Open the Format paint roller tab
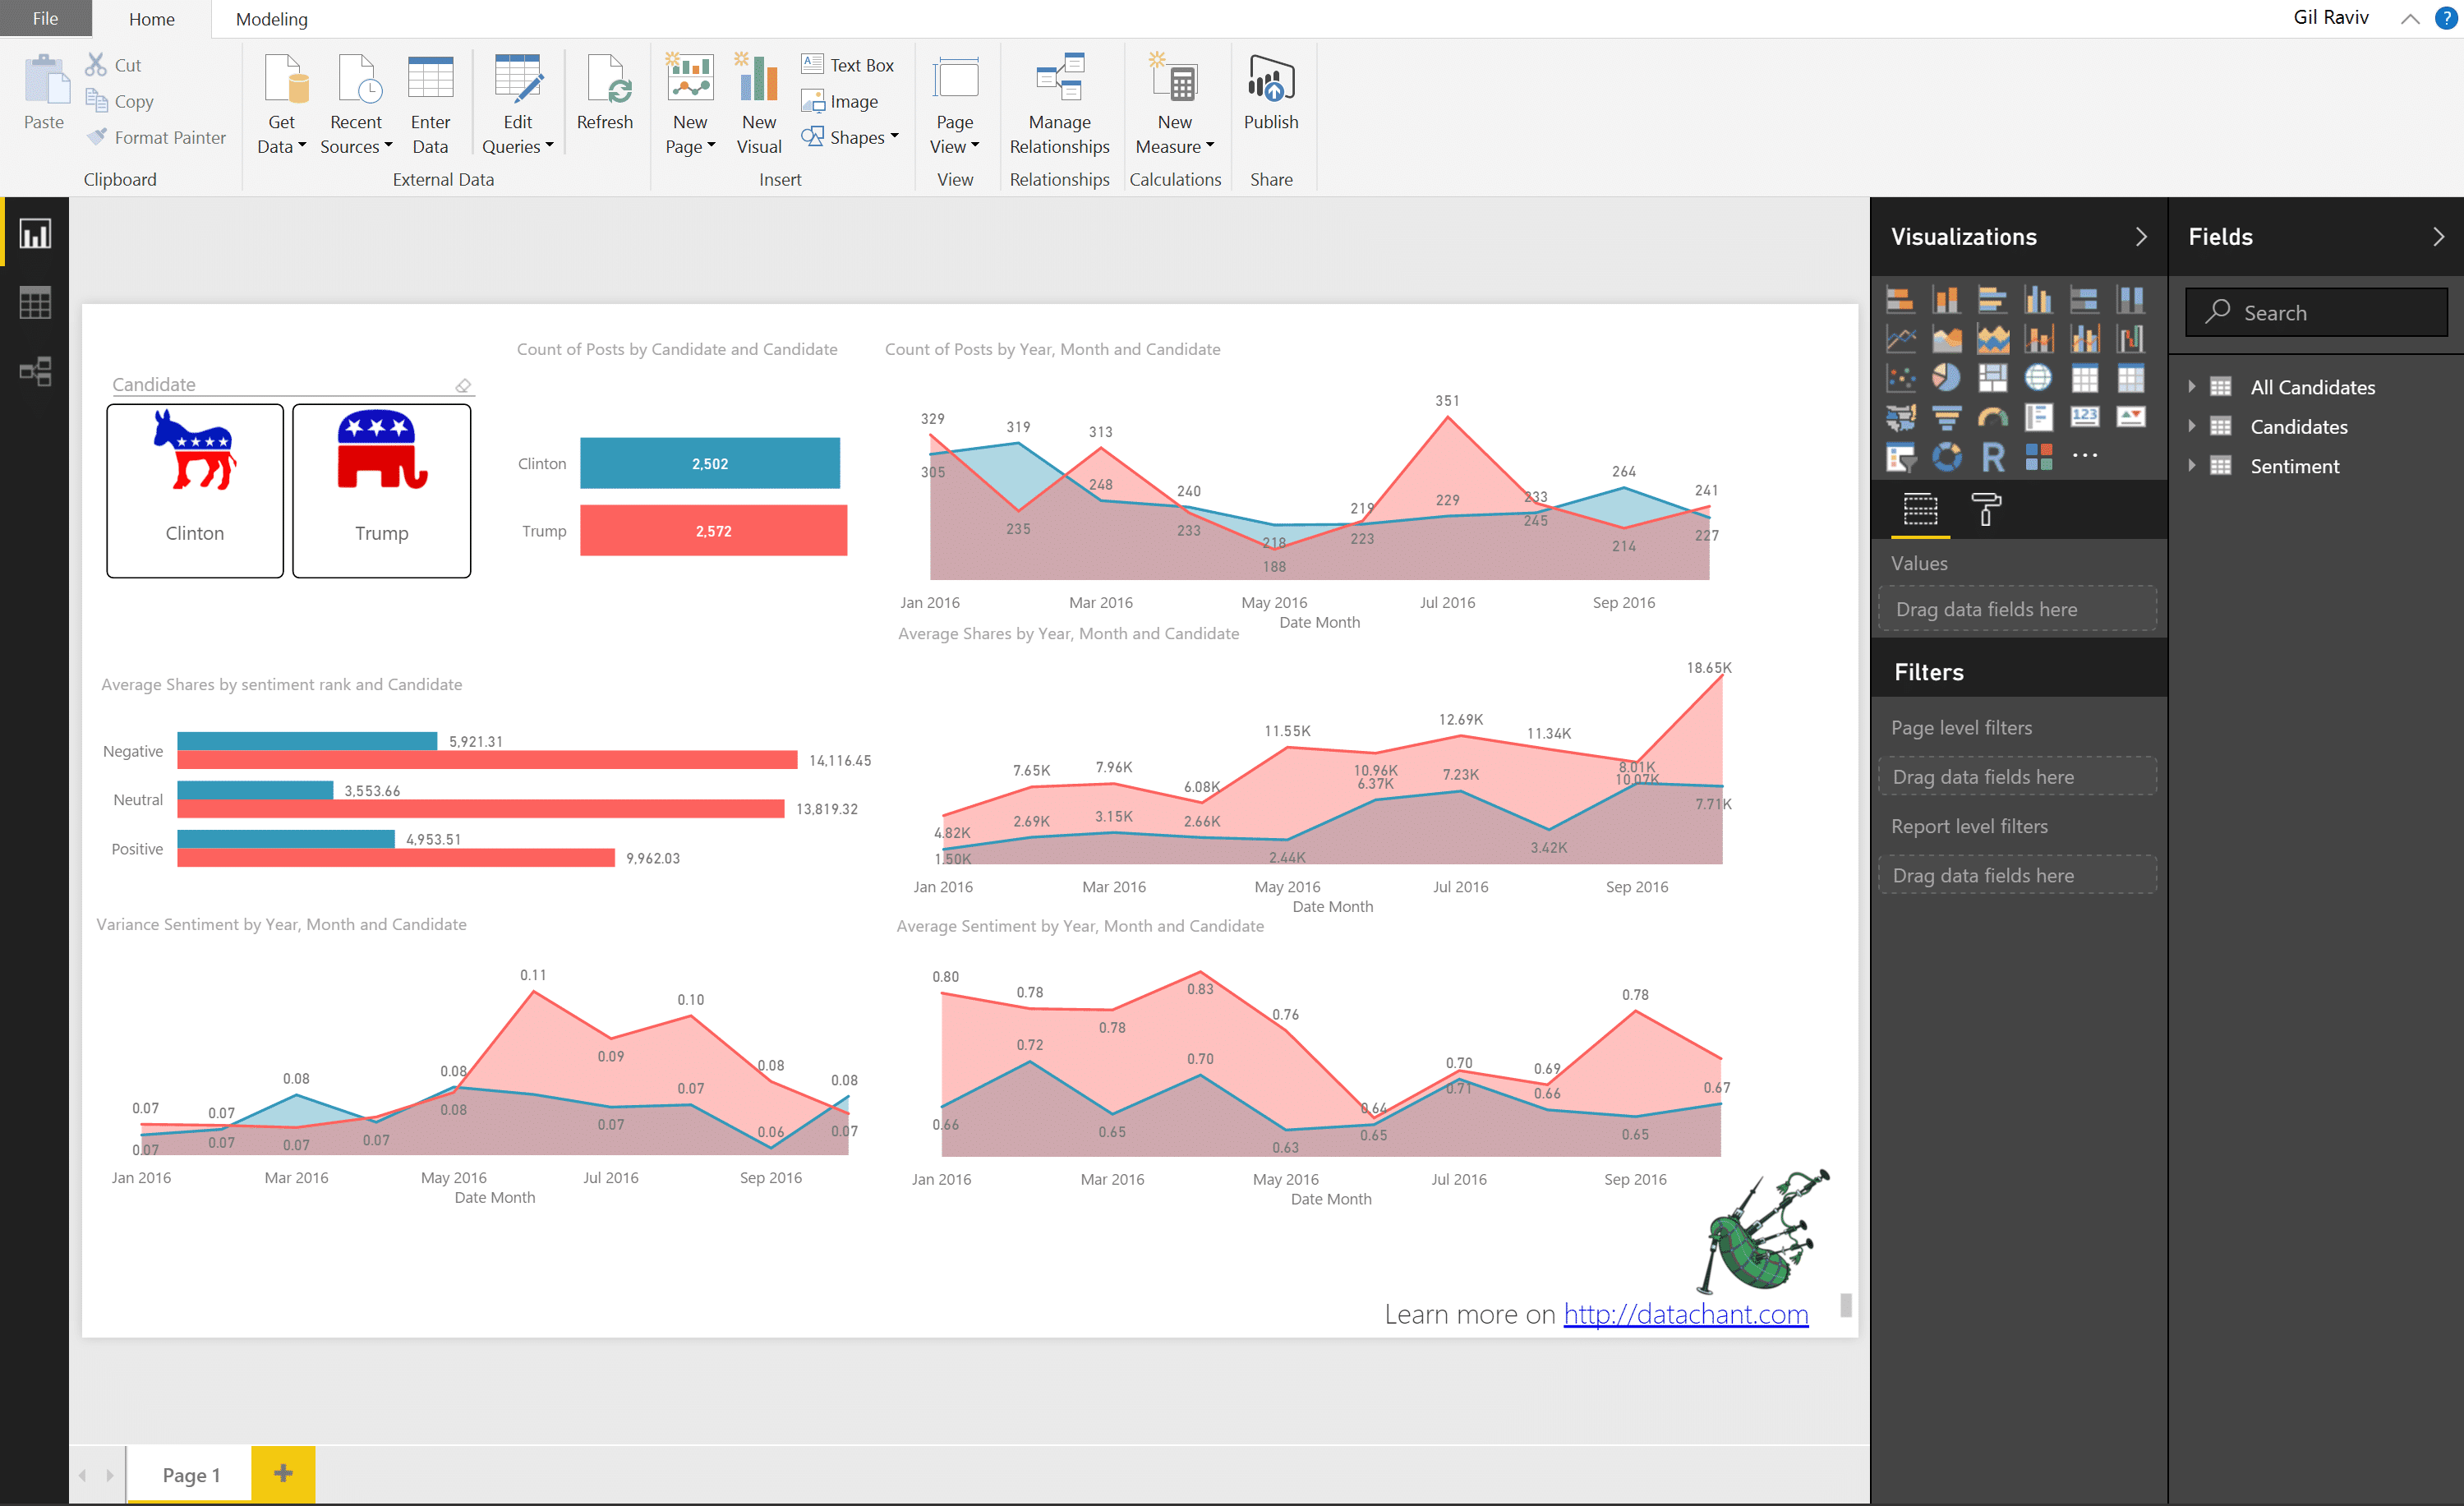The height and width of the screenshot is (1506, 2464). 1985,509
